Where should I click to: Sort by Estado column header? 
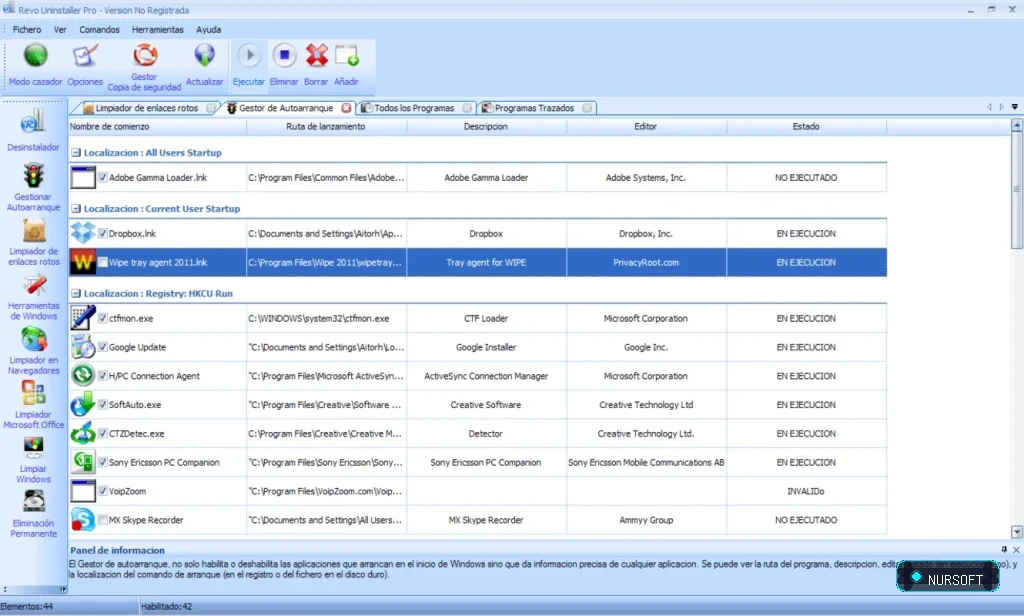click(x=806, y=127)
